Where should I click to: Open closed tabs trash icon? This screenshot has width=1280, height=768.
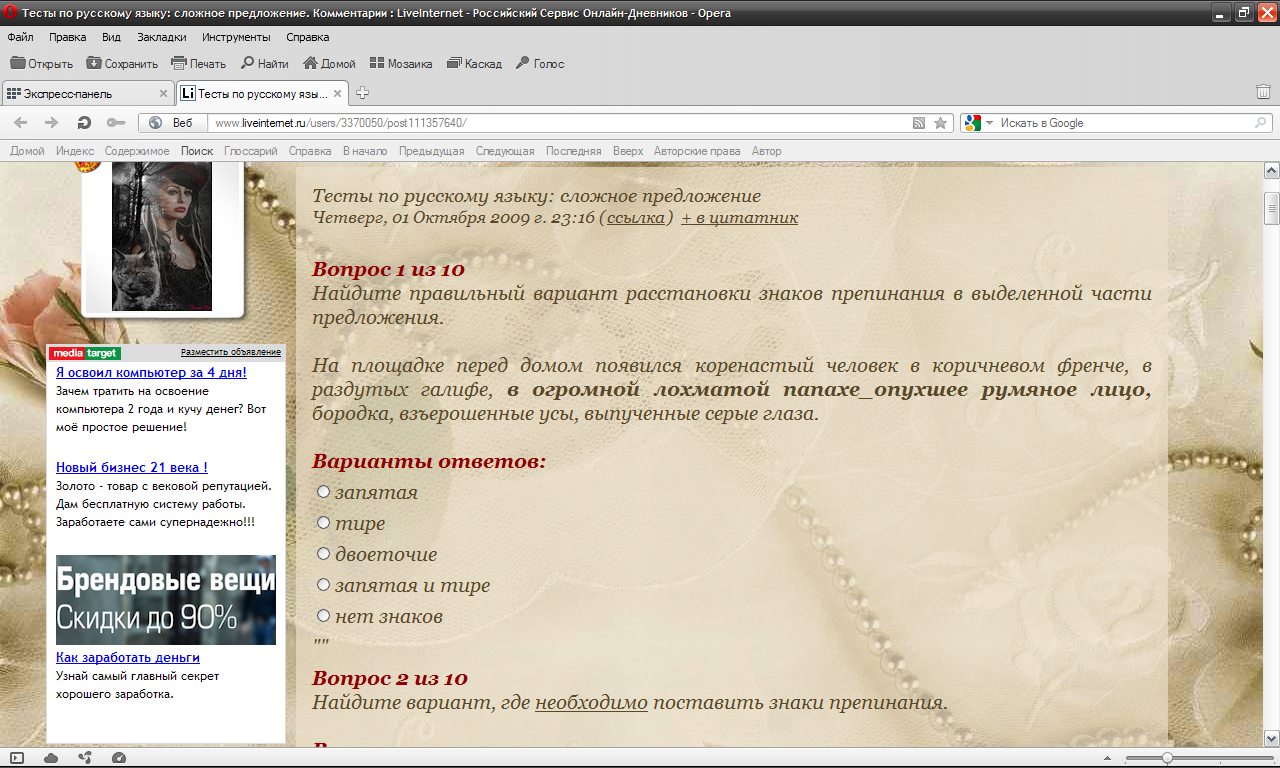(x=1263, y=92)
